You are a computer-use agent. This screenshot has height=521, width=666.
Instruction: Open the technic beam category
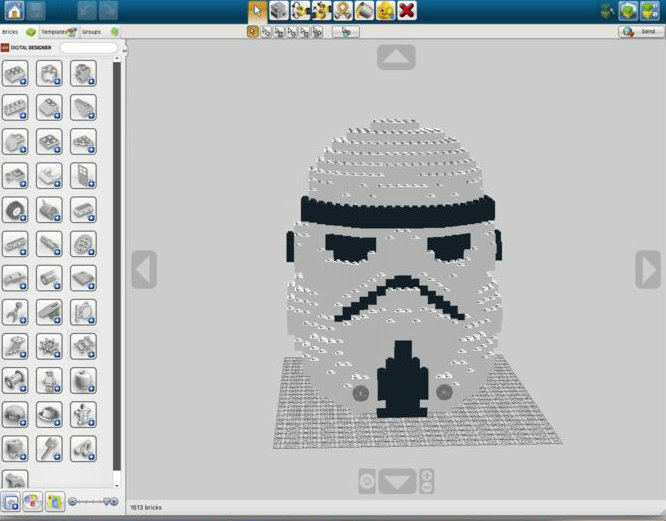[15, 244]
